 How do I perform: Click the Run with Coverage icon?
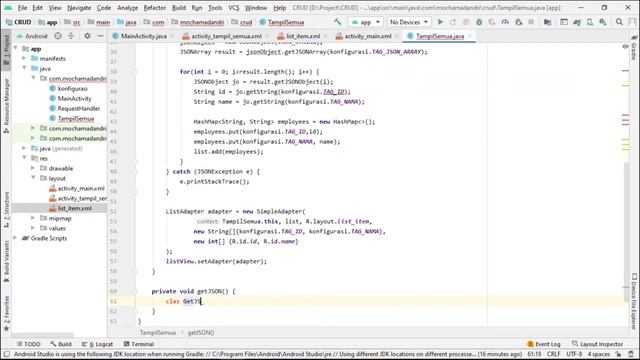[x=492, y=22]
